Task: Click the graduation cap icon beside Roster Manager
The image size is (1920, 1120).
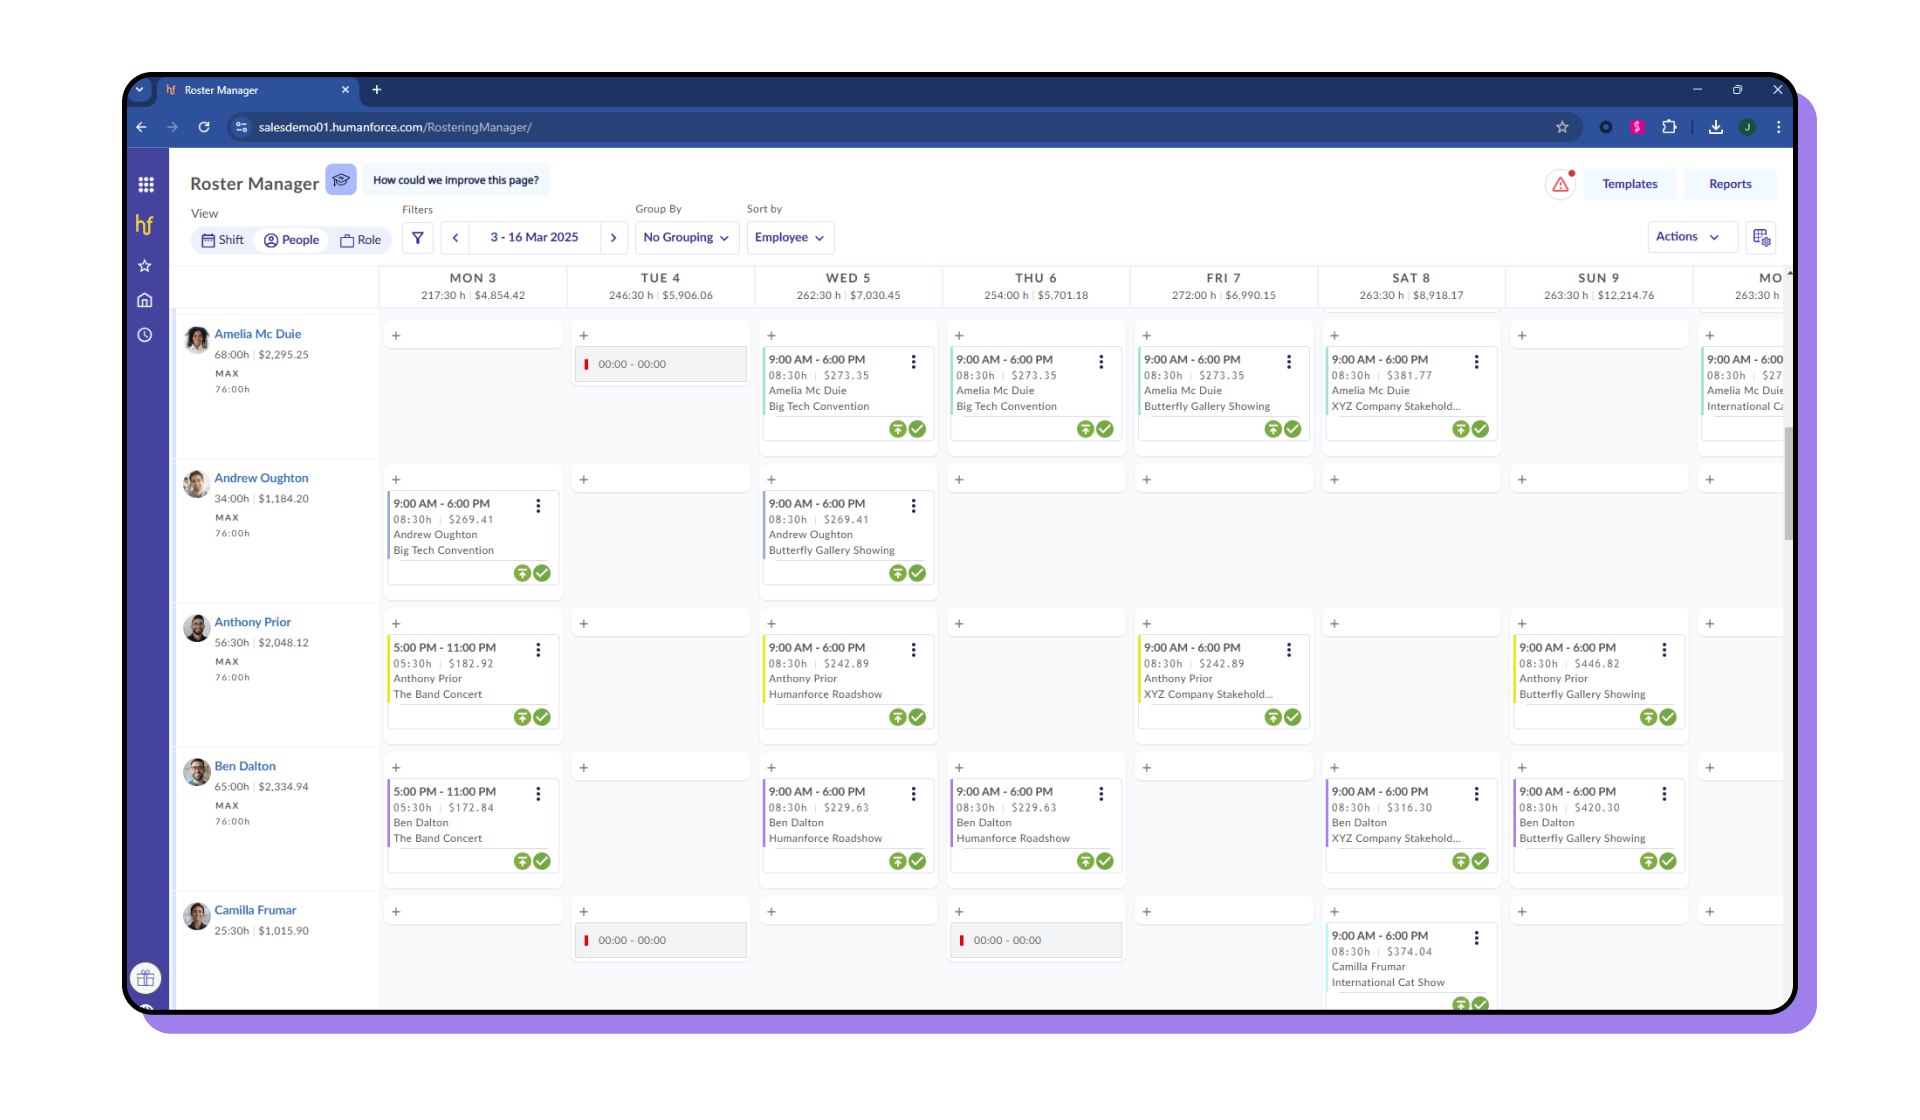Action: 341,180
